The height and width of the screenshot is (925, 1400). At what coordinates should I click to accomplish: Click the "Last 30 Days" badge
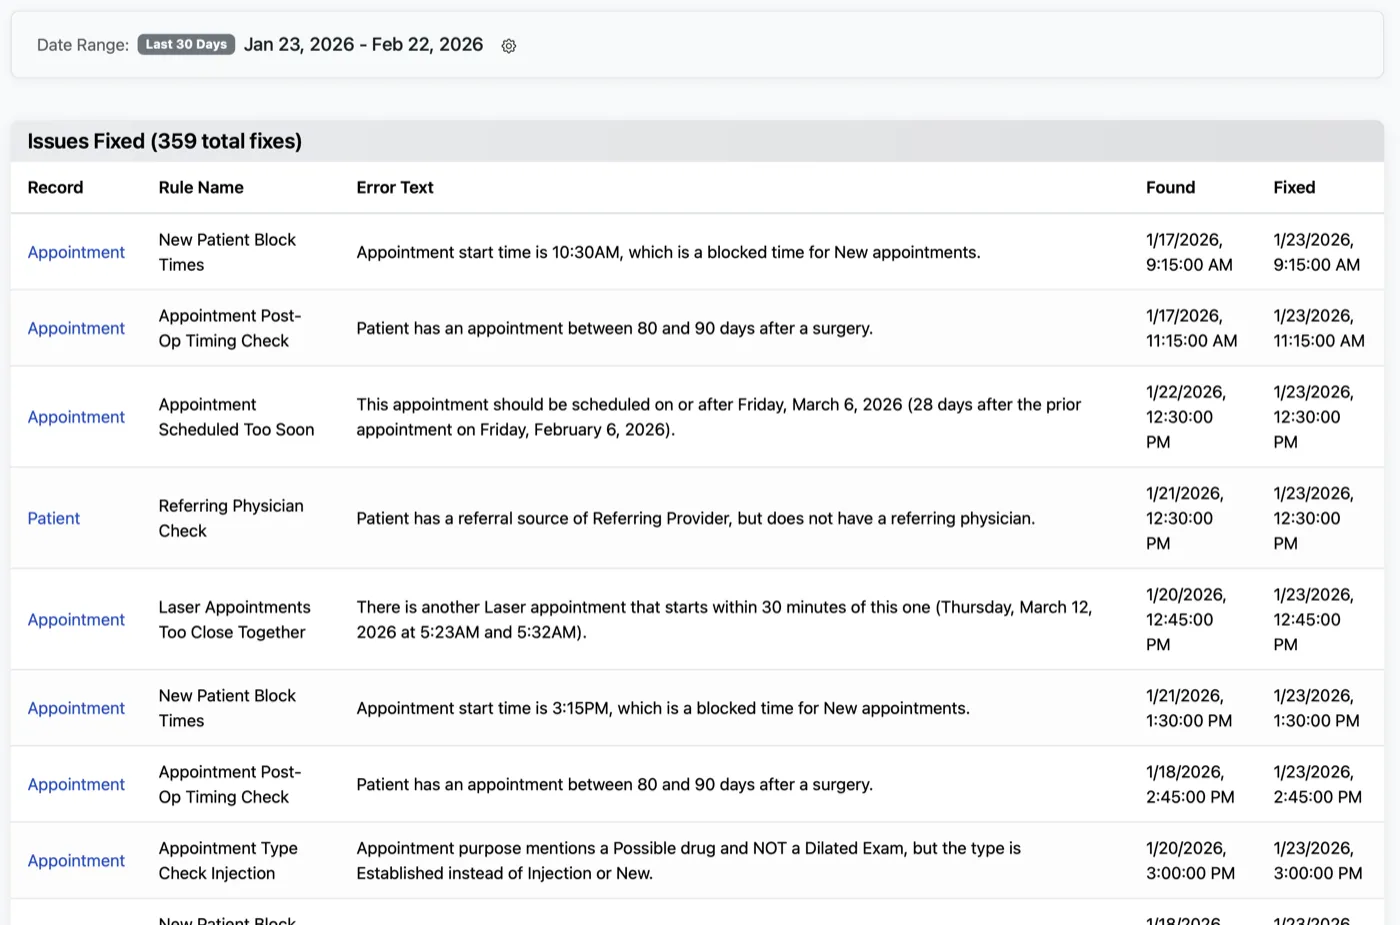tap(186, 44)
